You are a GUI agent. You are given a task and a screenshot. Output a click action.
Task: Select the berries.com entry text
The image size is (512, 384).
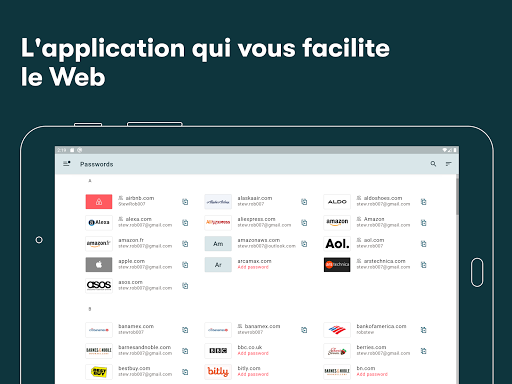coord(383,350)
